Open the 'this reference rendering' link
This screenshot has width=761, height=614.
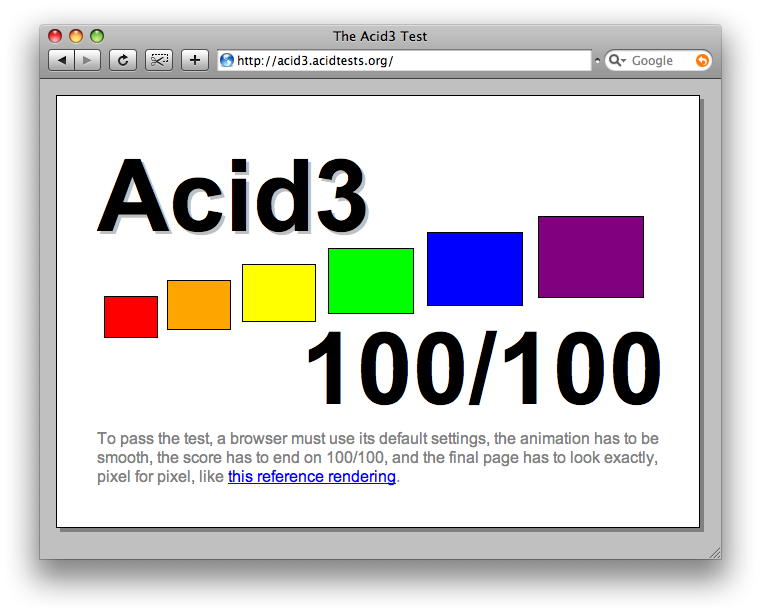[x=312, y=477]
